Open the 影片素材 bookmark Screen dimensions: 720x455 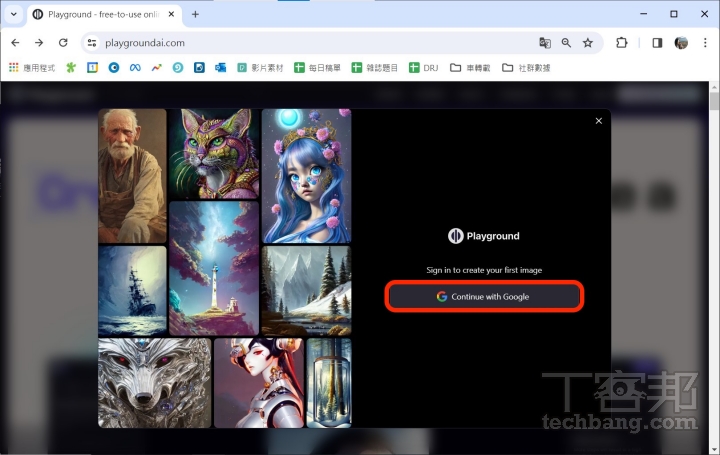click(260, 68)
